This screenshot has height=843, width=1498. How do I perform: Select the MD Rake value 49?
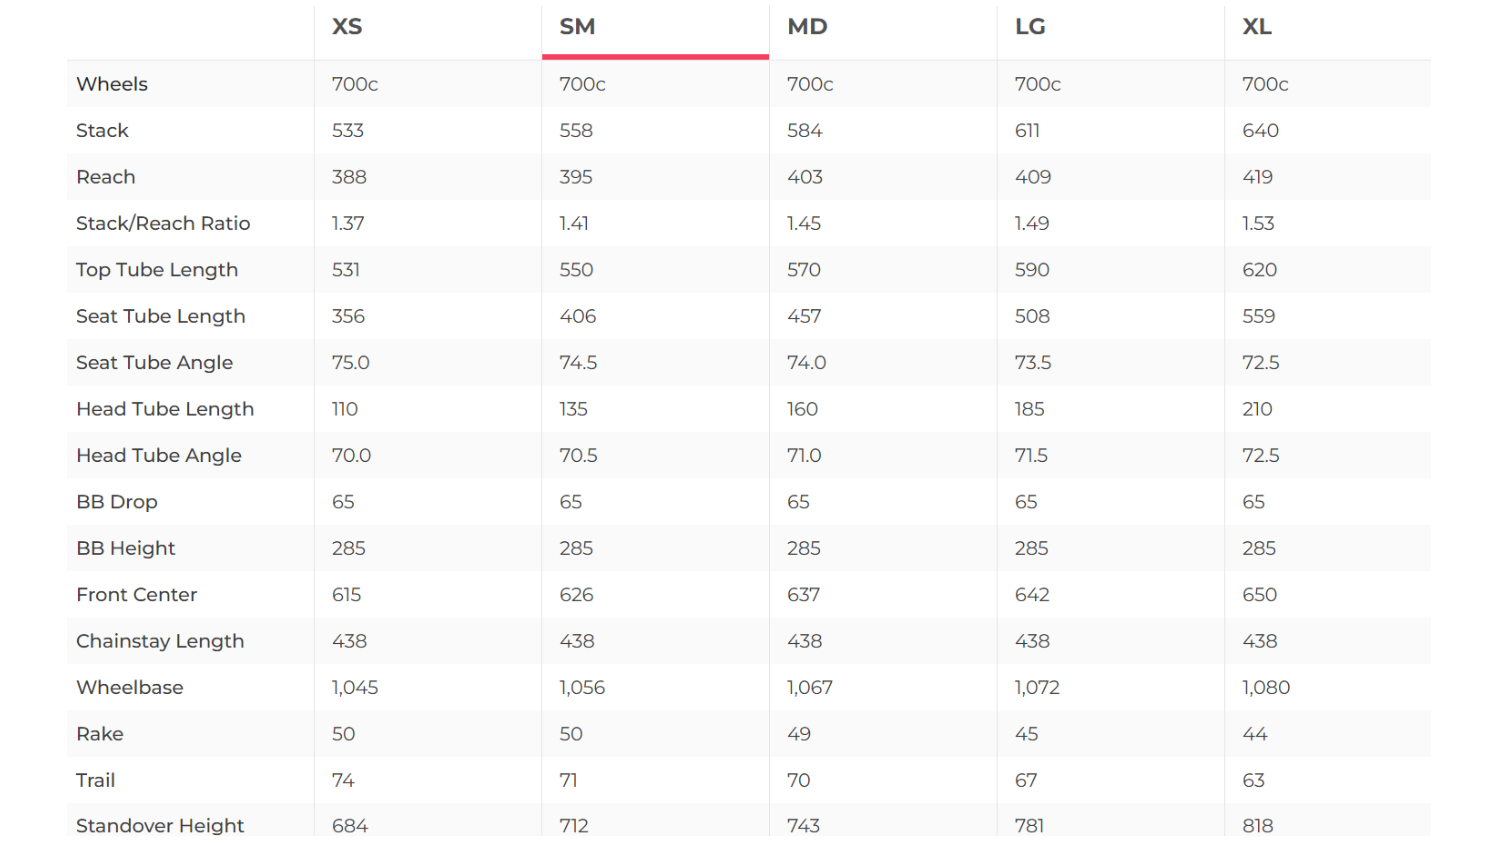pos(799,734)
